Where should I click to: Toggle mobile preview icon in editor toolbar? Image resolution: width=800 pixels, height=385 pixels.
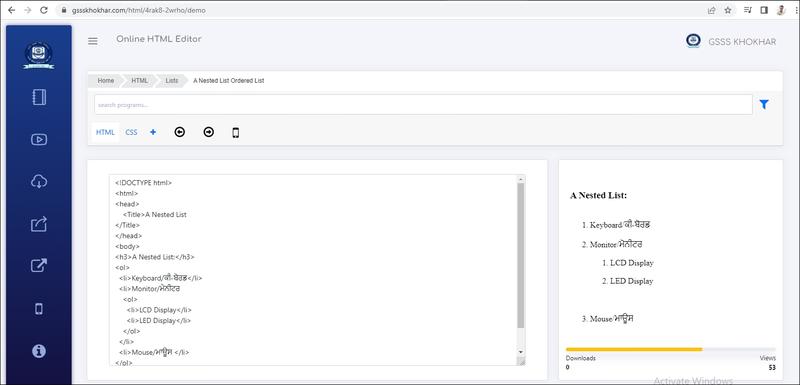pos(235,133)
